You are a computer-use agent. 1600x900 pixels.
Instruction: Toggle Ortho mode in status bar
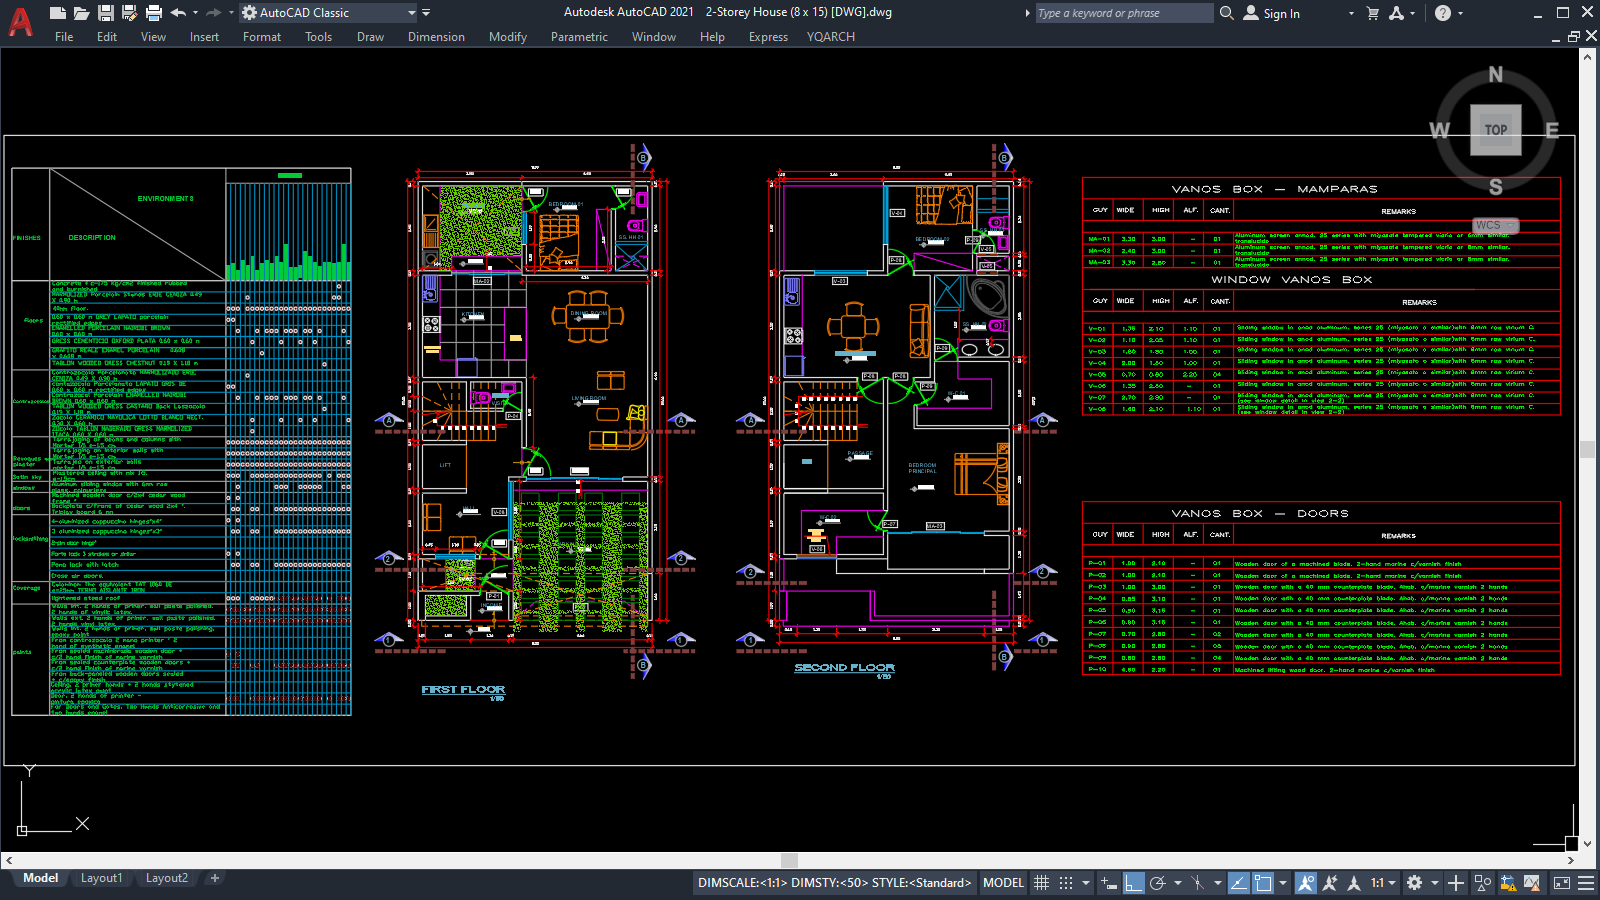coord(1133,883)
